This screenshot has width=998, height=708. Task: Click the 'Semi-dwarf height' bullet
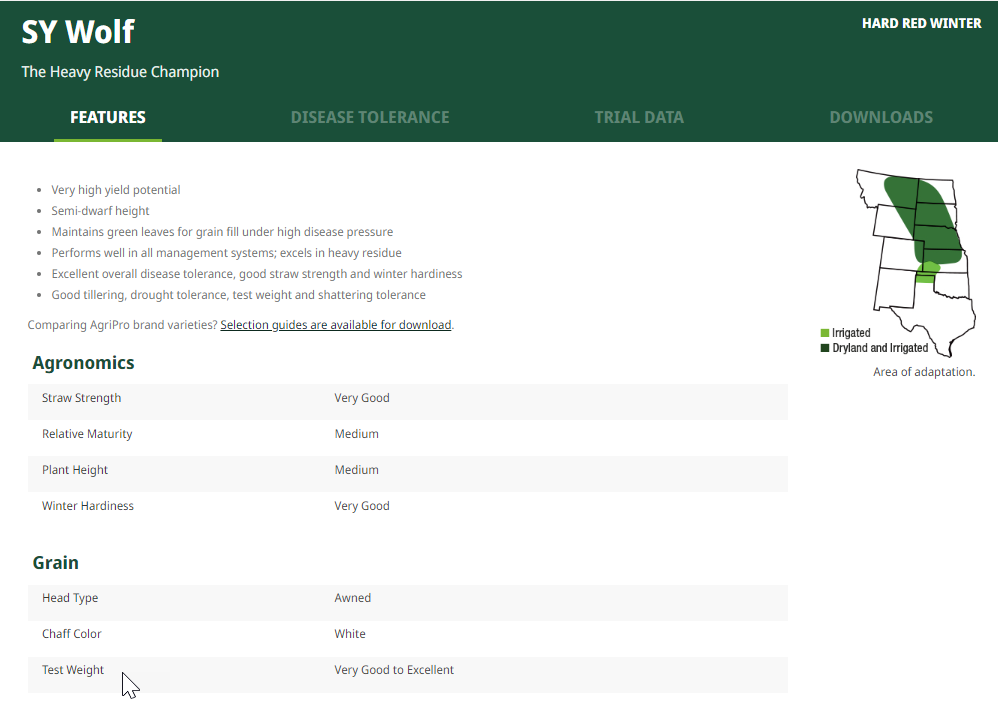100,211
